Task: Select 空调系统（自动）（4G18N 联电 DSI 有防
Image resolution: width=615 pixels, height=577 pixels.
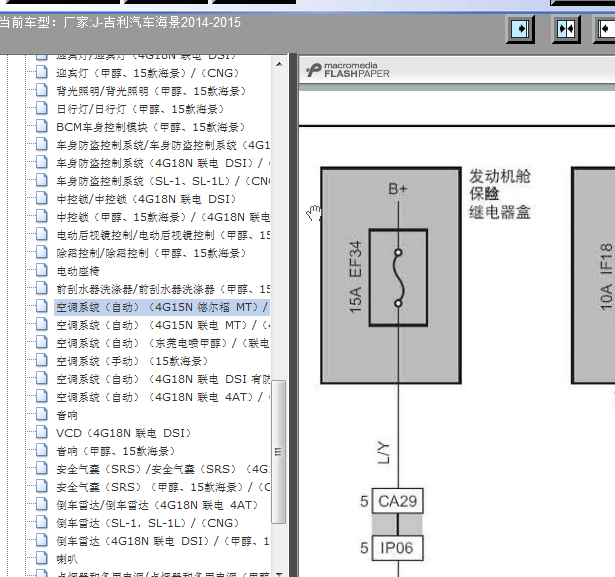Action: coord(163,380)
